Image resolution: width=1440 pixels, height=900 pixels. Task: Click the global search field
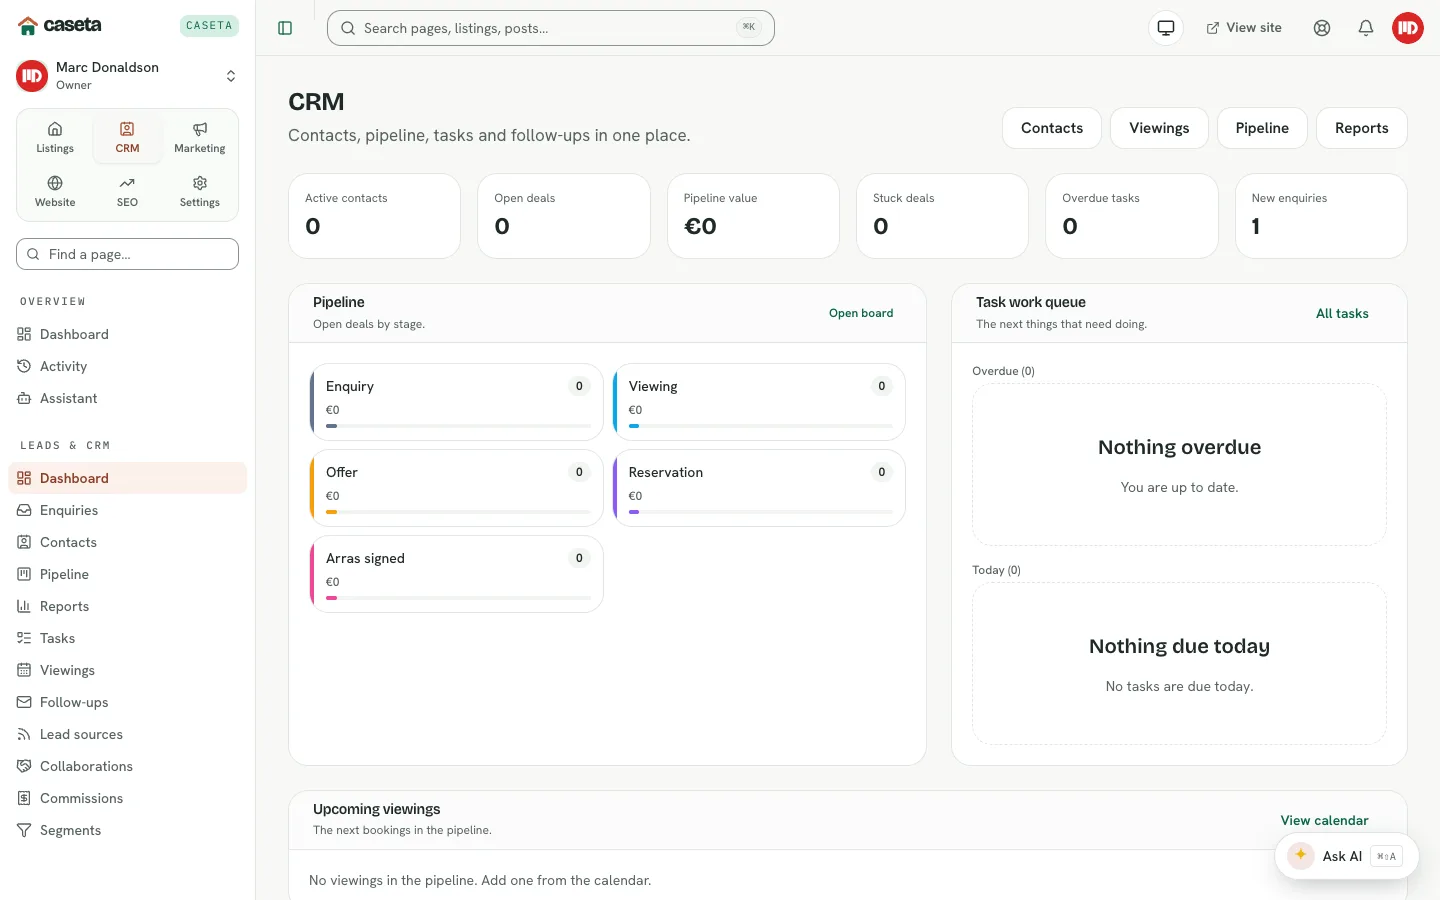(x=551, y=28)
